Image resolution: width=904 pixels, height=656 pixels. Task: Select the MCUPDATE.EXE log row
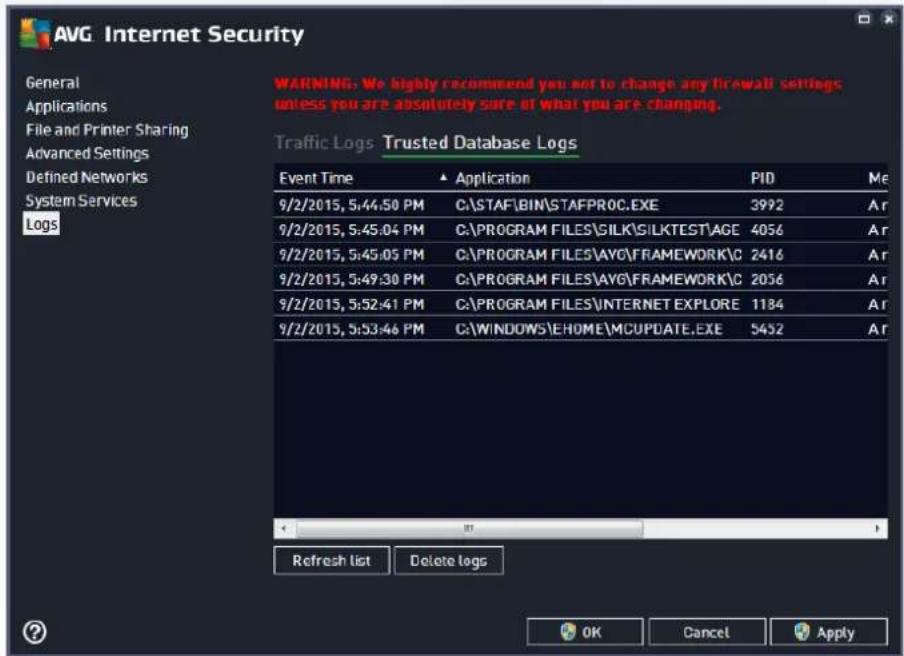[x=580, y=329]
